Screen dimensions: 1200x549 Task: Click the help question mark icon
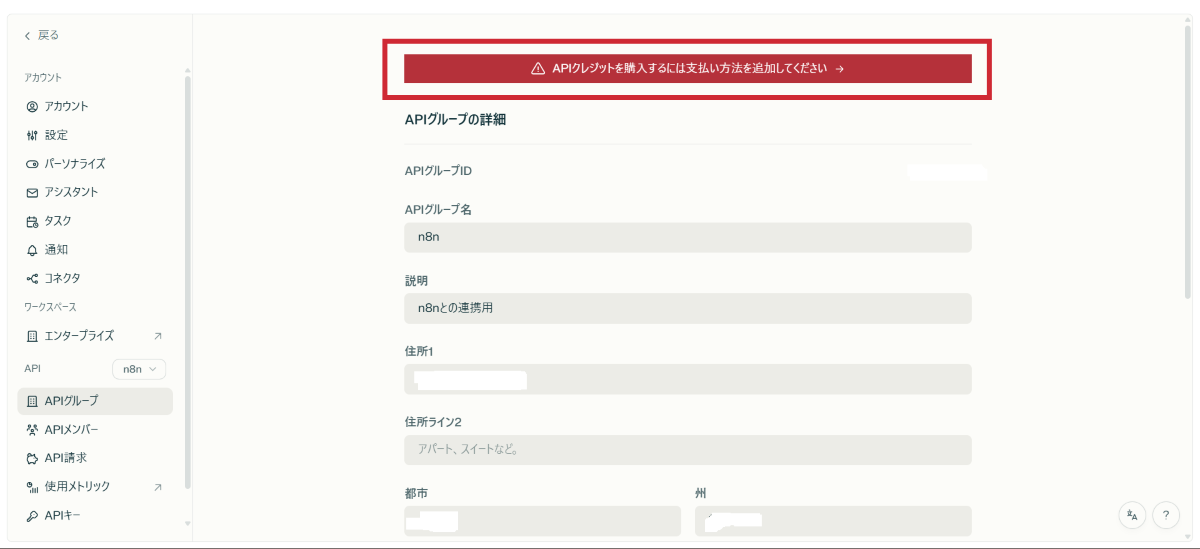pos(1166,515)
